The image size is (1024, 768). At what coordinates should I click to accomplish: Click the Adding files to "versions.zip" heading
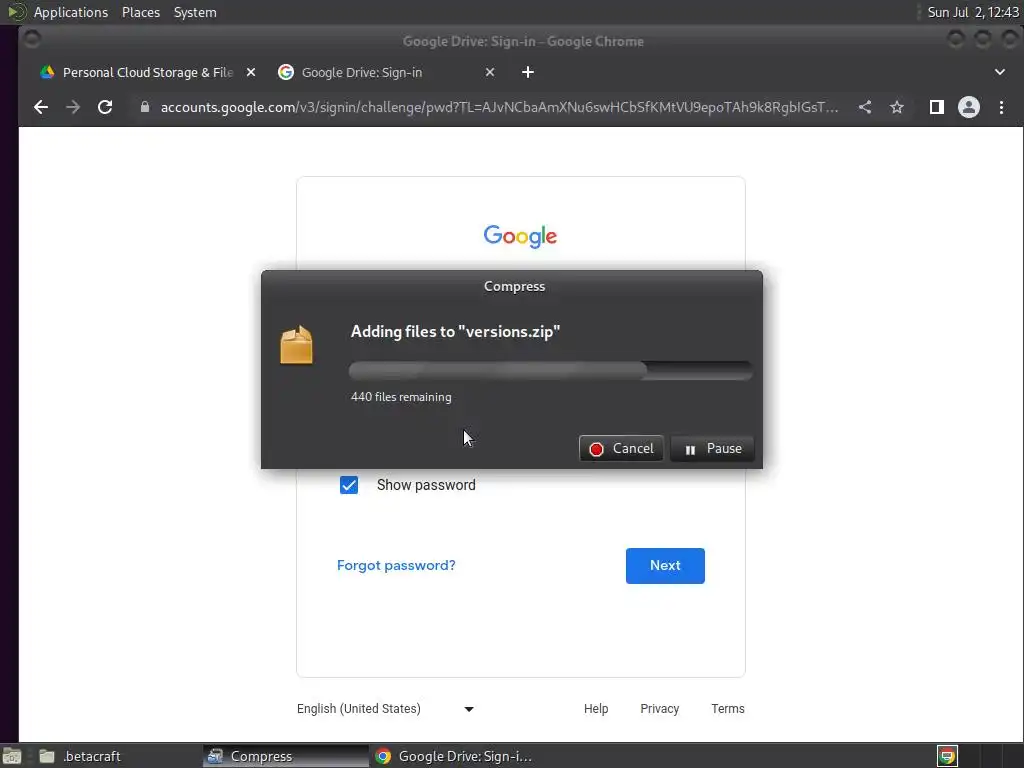[x=455, y=332]
